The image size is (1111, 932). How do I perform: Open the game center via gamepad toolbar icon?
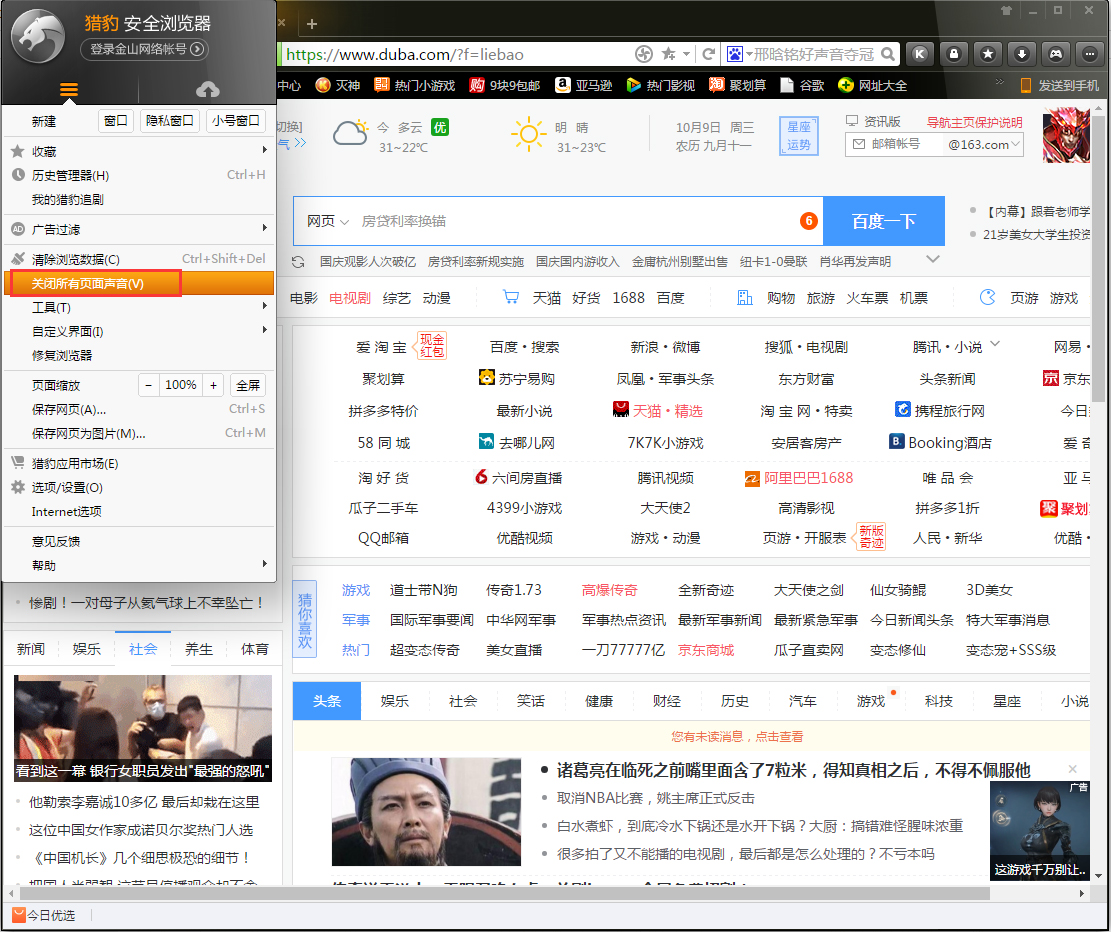pyautogui.click(x=1053, y=54)
